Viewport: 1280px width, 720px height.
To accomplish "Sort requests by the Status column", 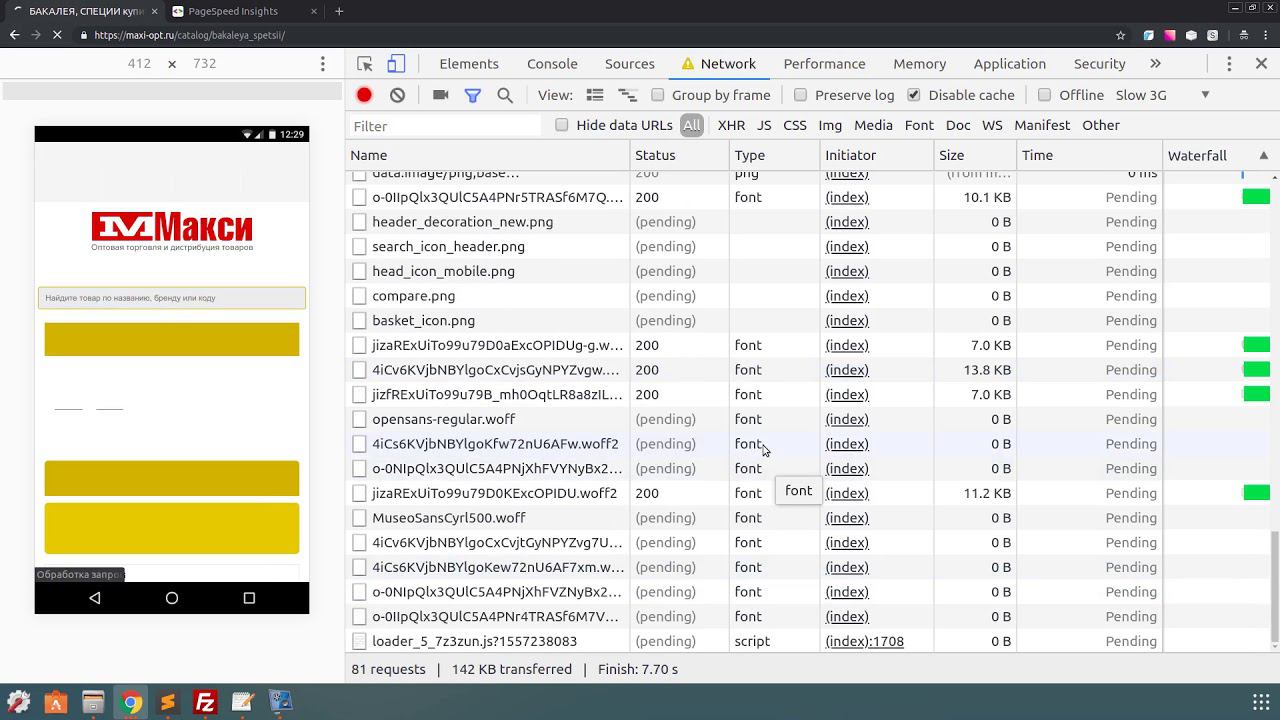I will [680, 155].
